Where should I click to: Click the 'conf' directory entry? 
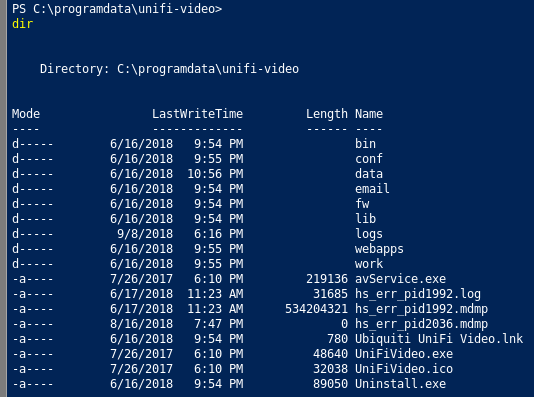click(x=369, y=159)
